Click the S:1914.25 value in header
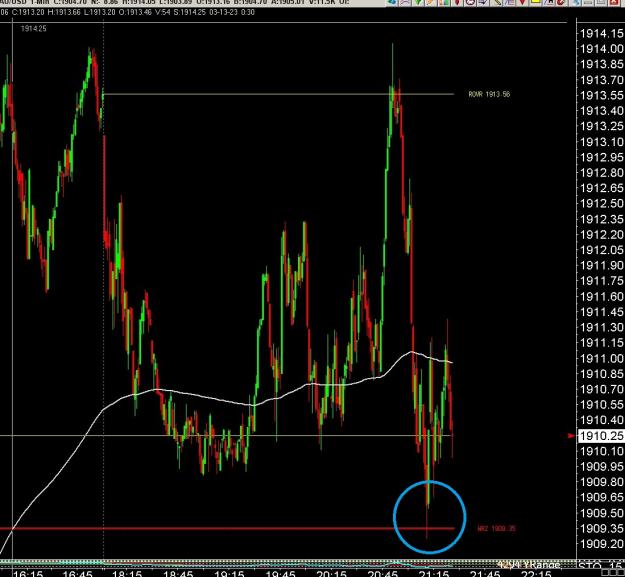 coord(189,12)
